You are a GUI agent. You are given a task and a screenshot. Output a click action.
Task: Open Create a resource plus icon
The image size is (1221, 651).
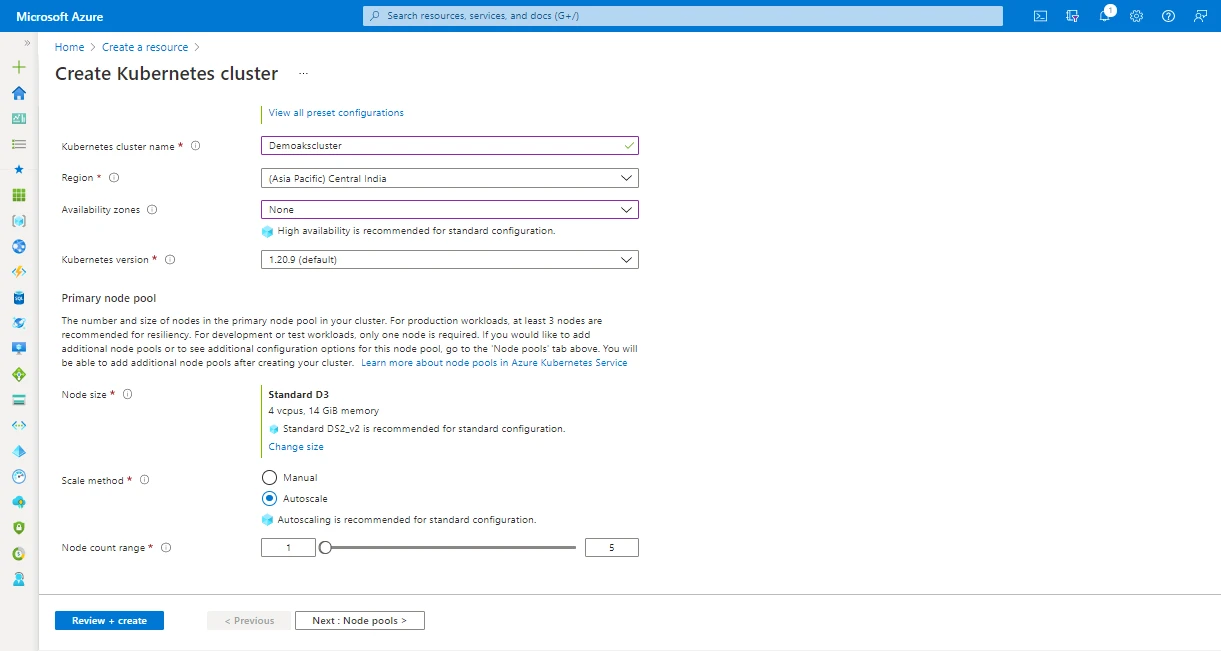(18, 67)
